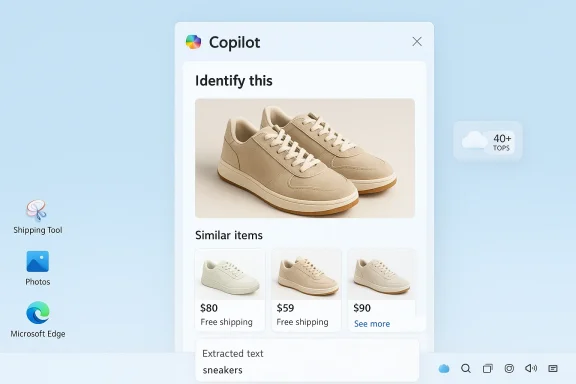Click the volume speaker icon in the taskbar
This screenshot has height=384, width=576.
pyautogui.click(x=531, y=368)
